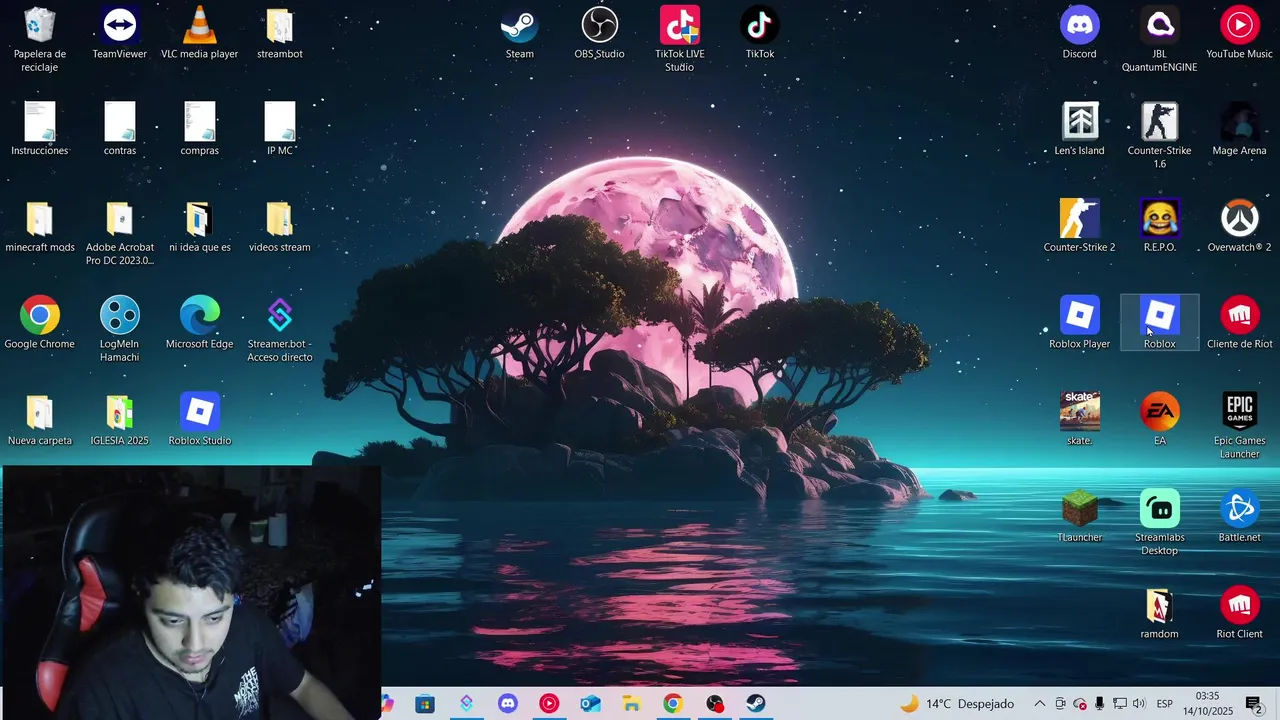
Task: Select LogMeIn Hamachi icon
Action: [120, 330]
